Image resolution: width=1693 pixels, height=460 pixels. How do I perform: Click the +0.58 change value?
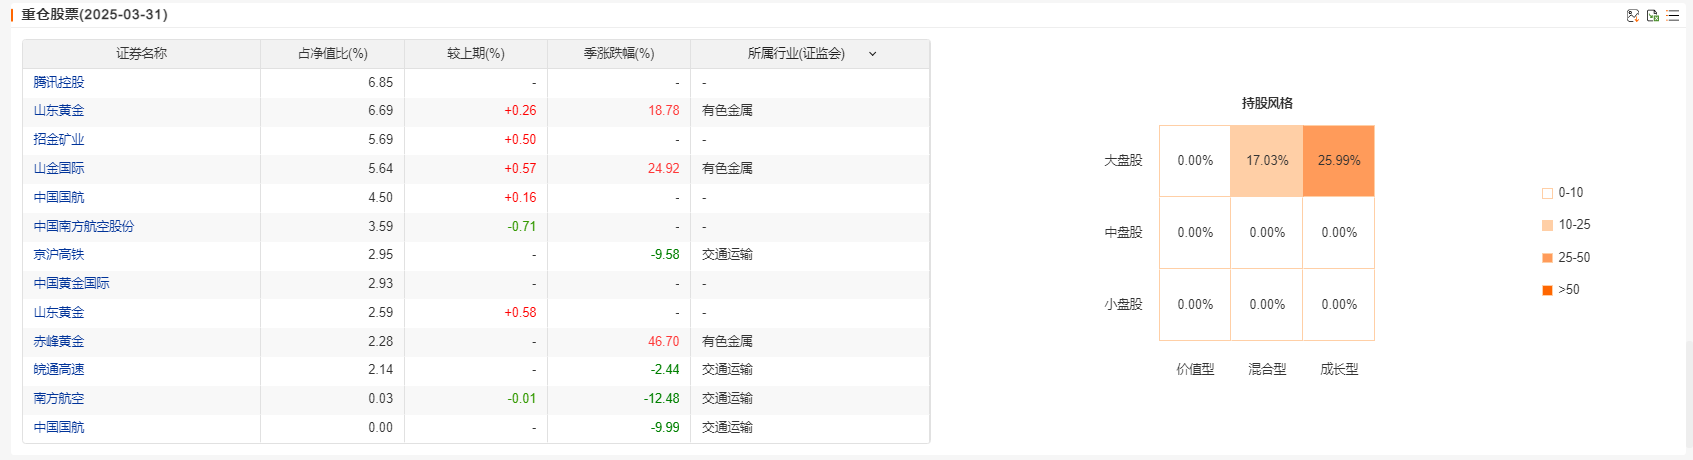pos(520,313)
